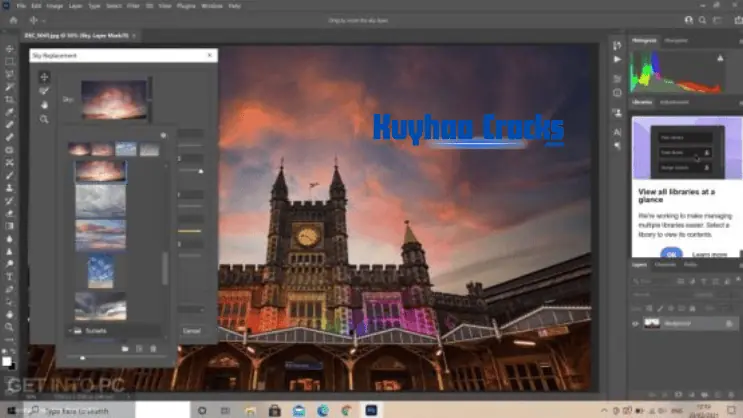Image resolution: width=743 pixels, height=418 pixels.
Task: Select the Type tool in main toolbar
Action: tap(10, 276)
